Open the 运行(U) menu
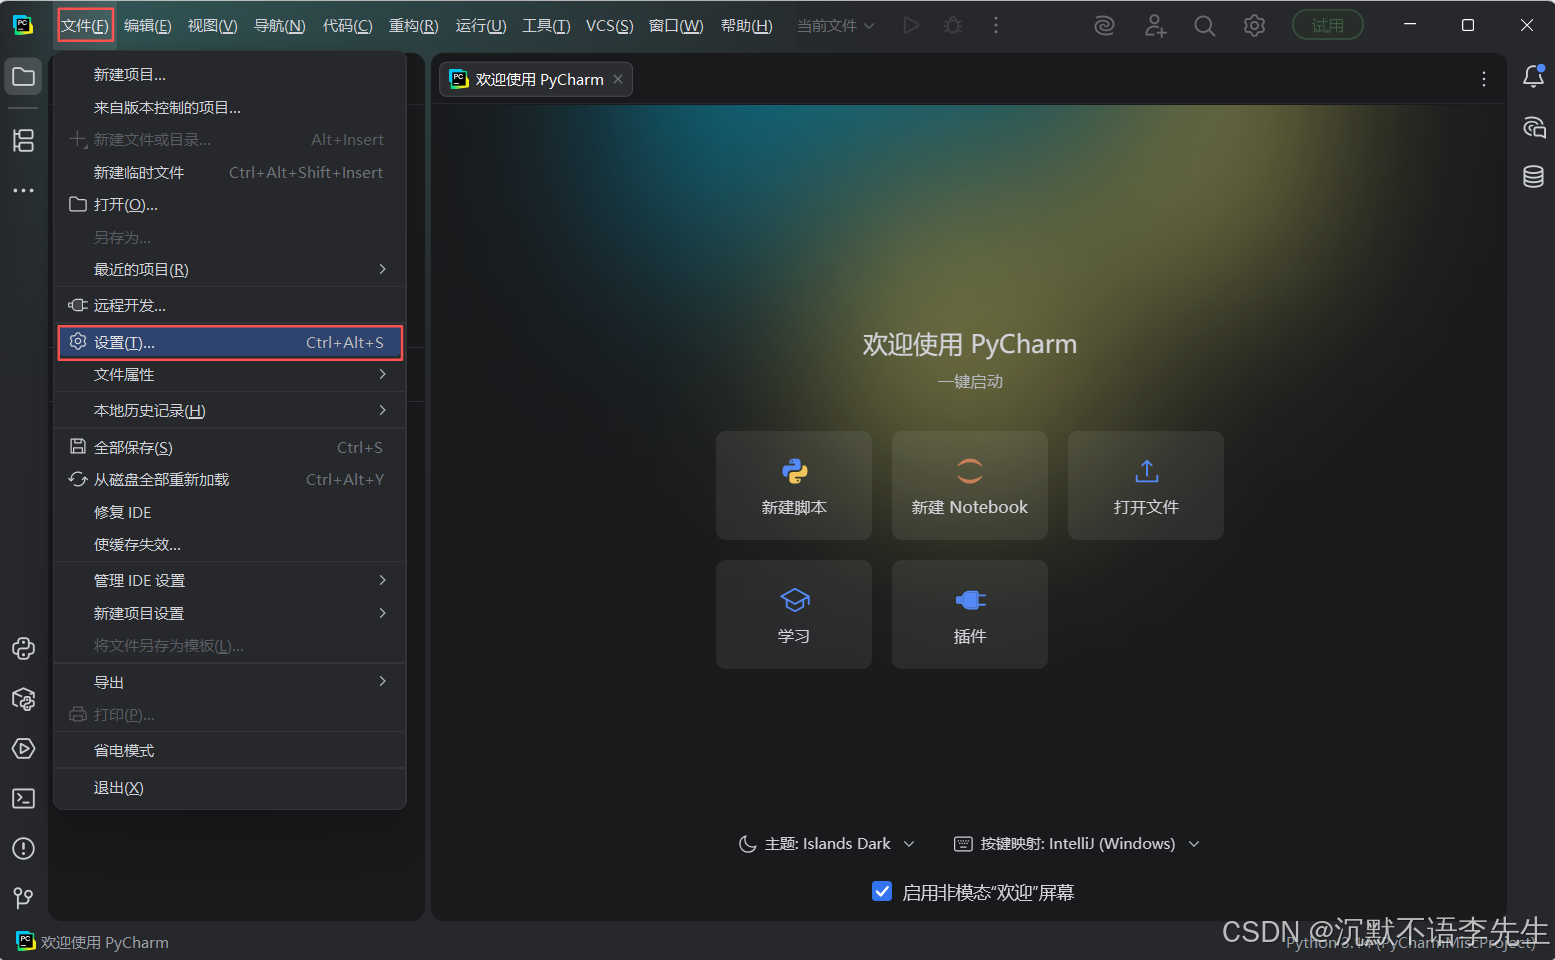 point(481,25)
